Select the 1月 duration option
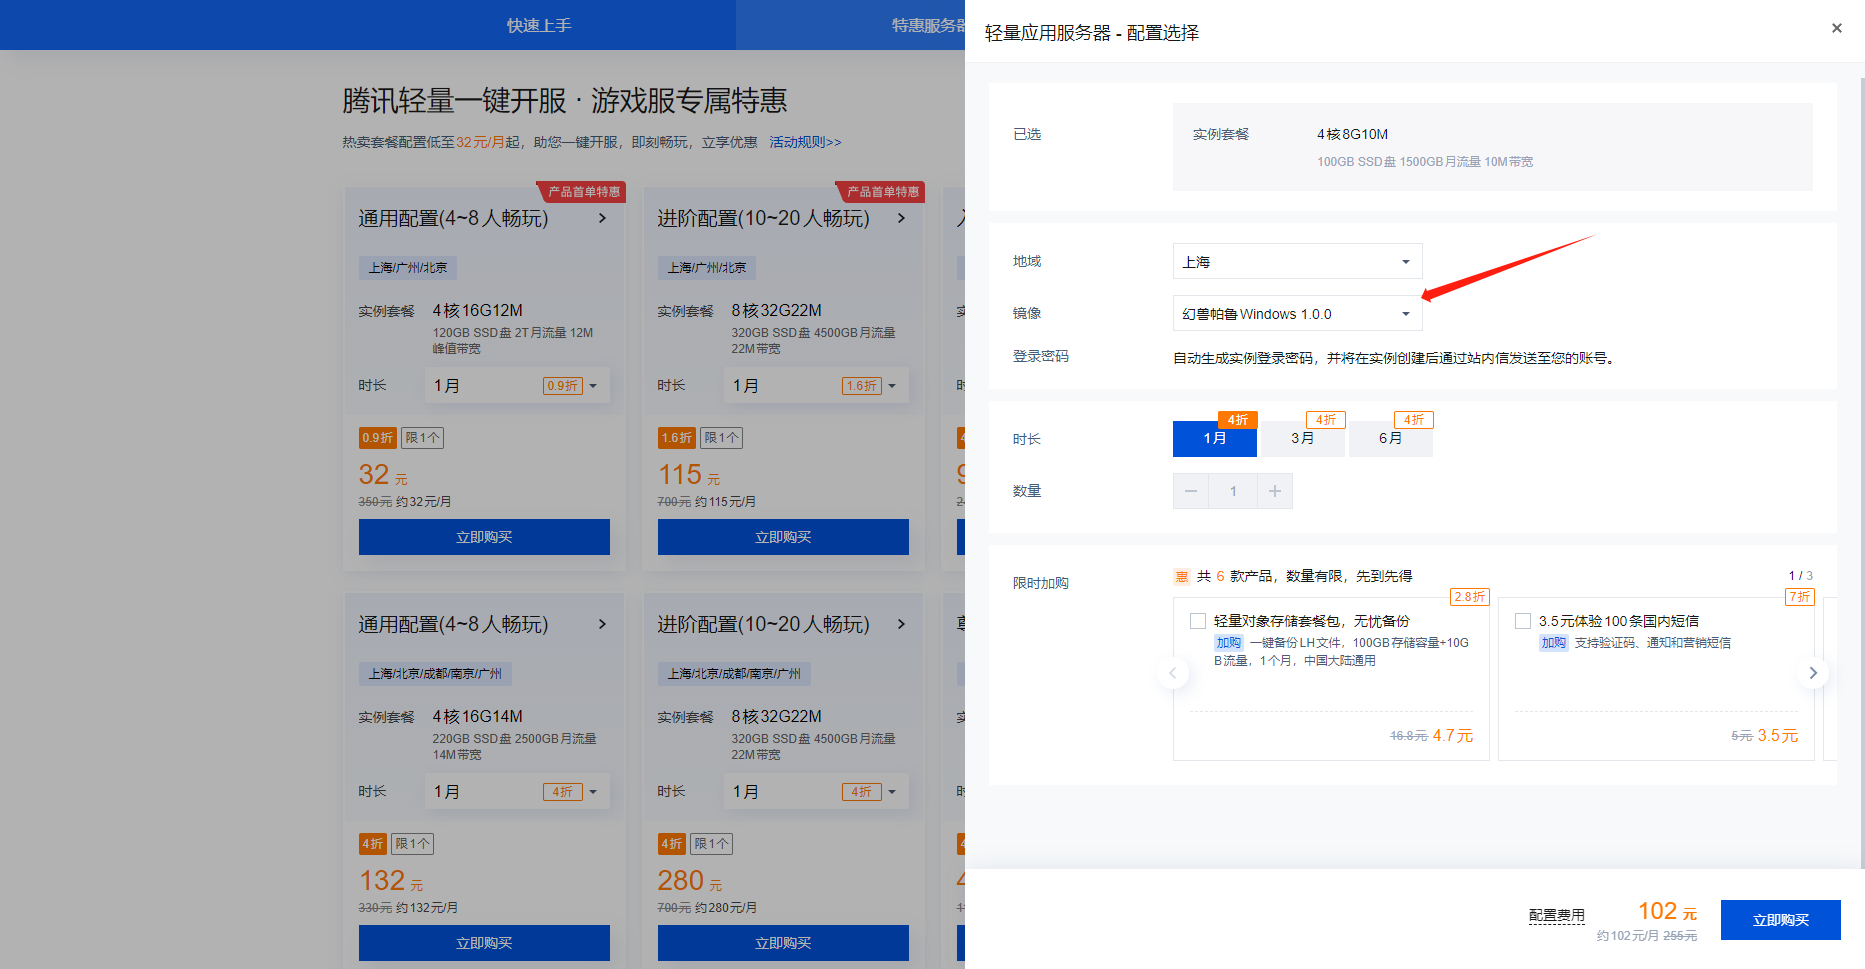This screenshot has width=1865, height=969. (1214, 438)
